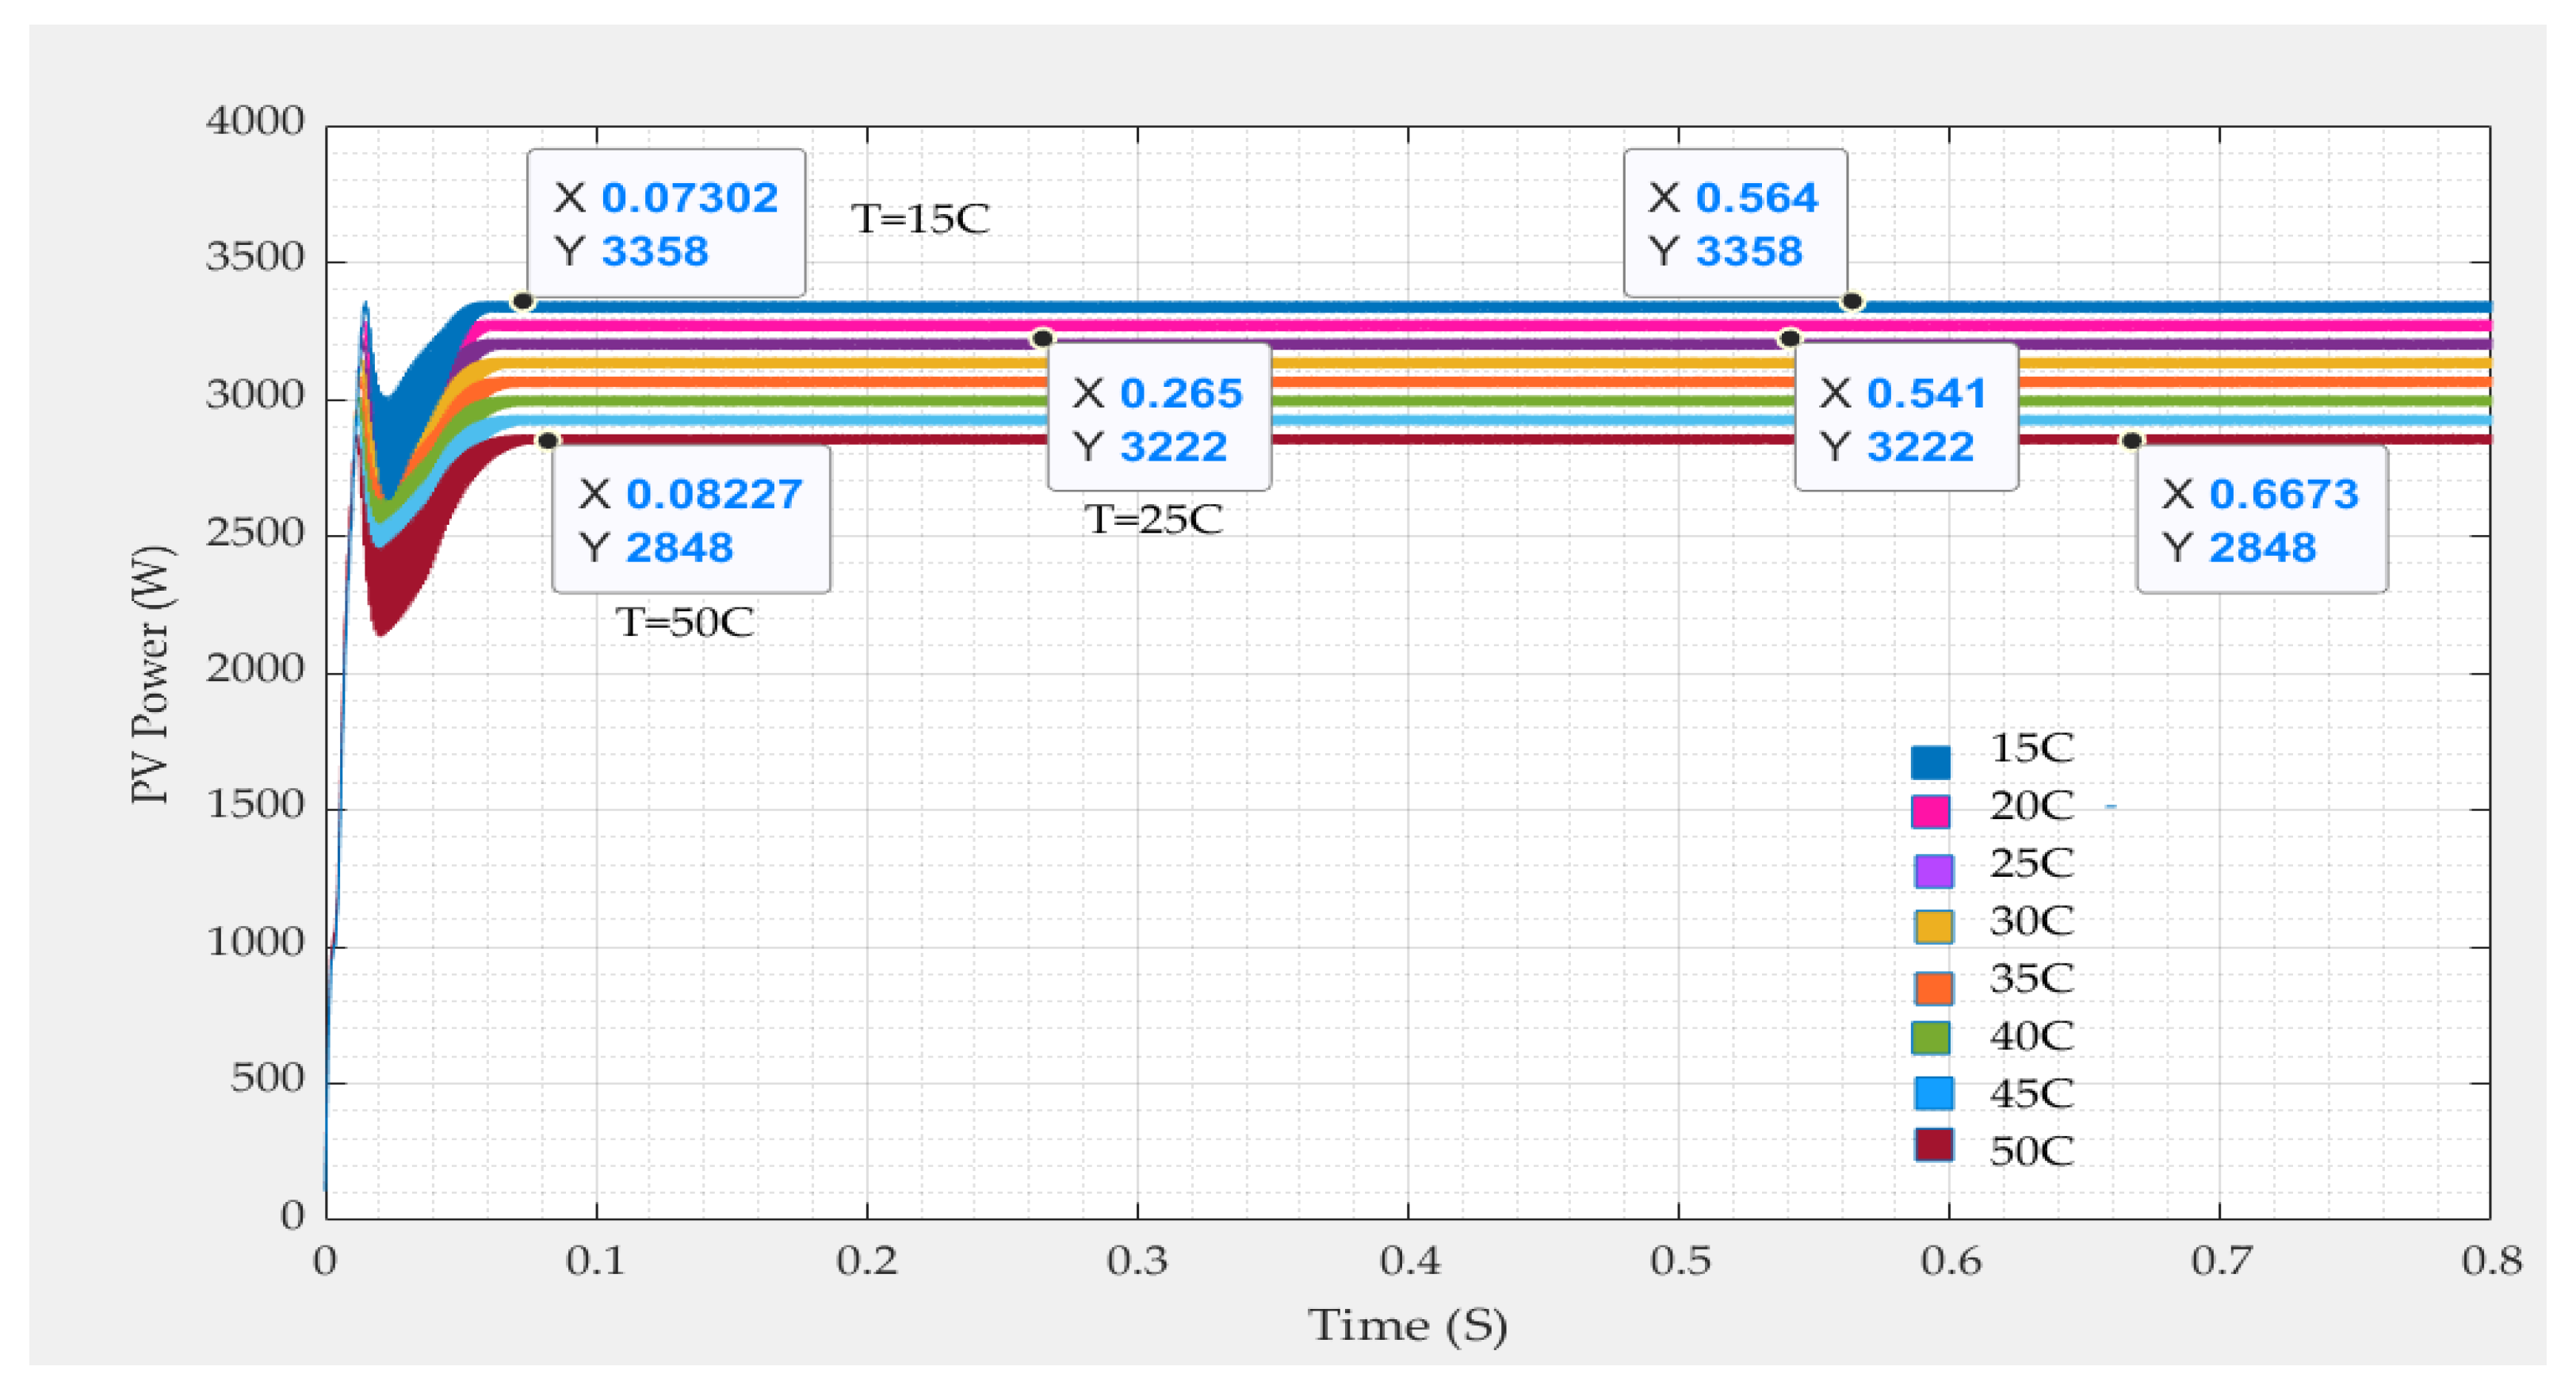
Task: Click the 30C yellow legend swatch
Action: click(x=1933, y=927)
